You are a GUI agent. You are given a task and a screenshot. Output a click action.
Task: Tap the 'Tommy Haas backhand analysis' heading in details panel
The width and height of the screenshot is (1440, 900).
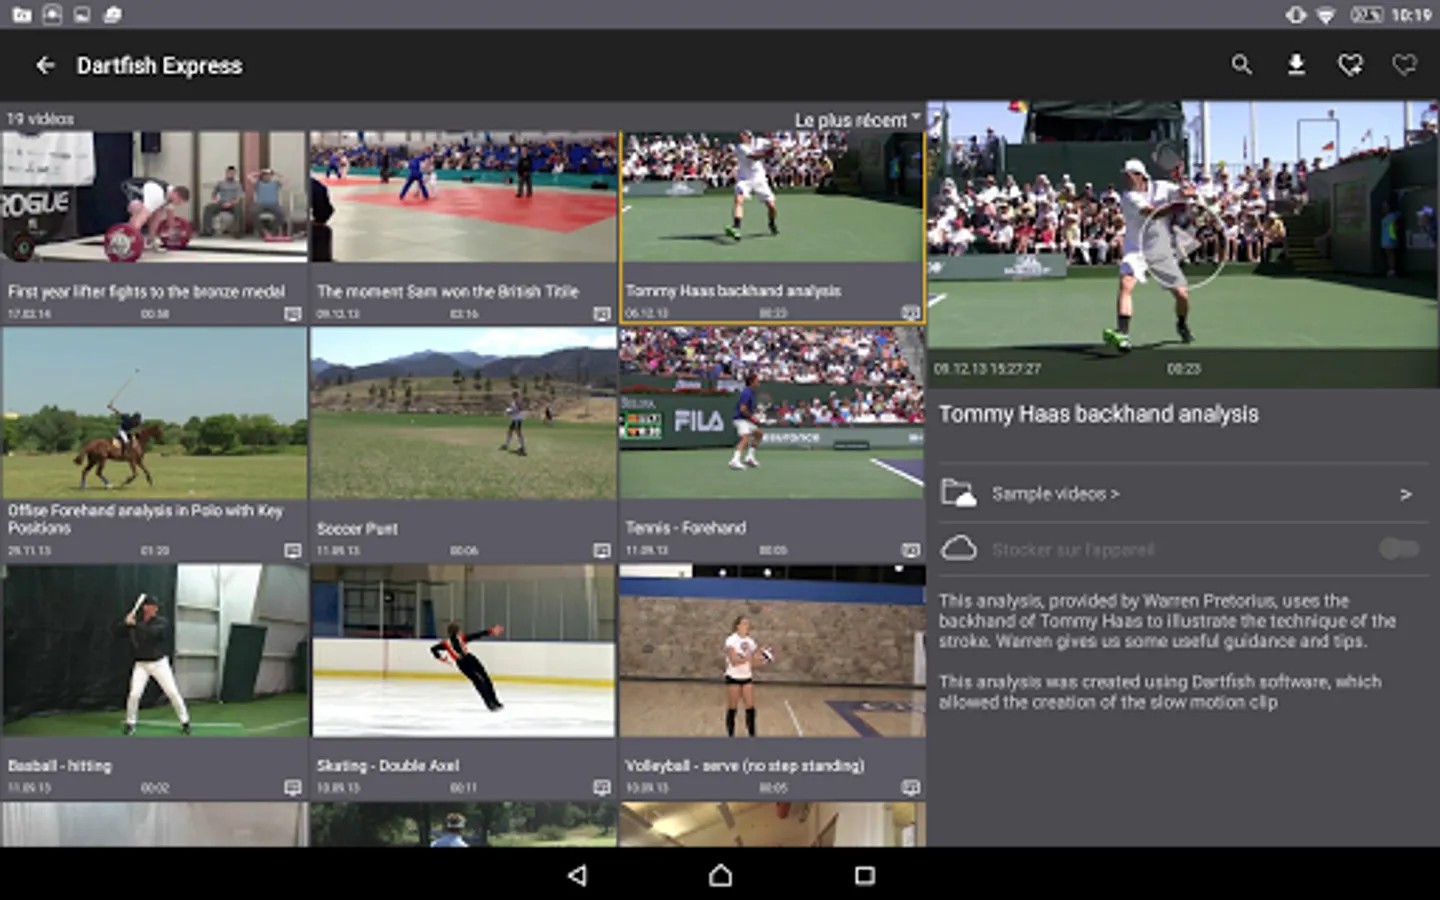[1098, 414]
